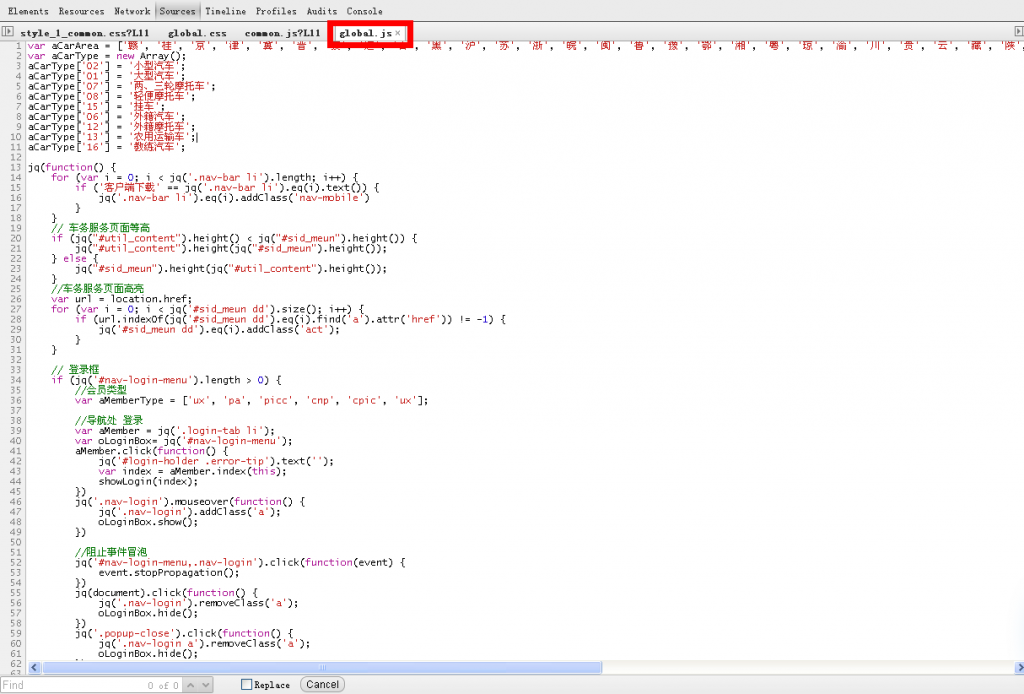
Task: Click the 'var aMemberType' declaration line
Action: tap(251, 400)
